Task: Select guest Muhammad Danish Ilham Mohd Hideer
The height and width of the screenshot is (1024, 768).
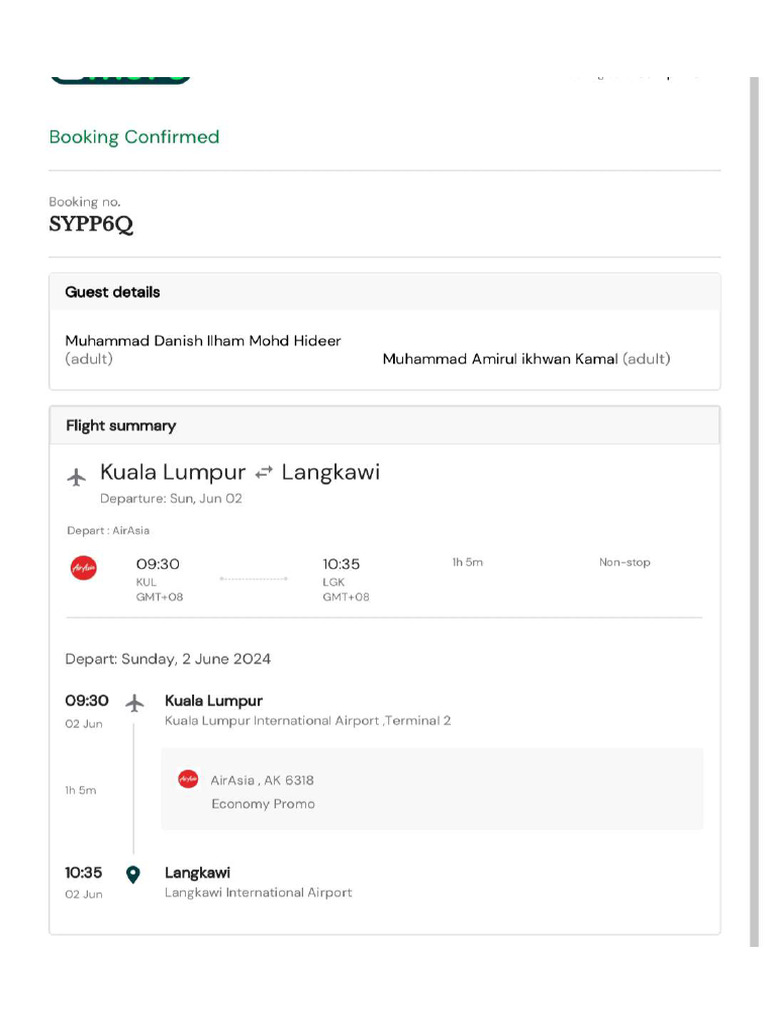Action: point(203,341)
